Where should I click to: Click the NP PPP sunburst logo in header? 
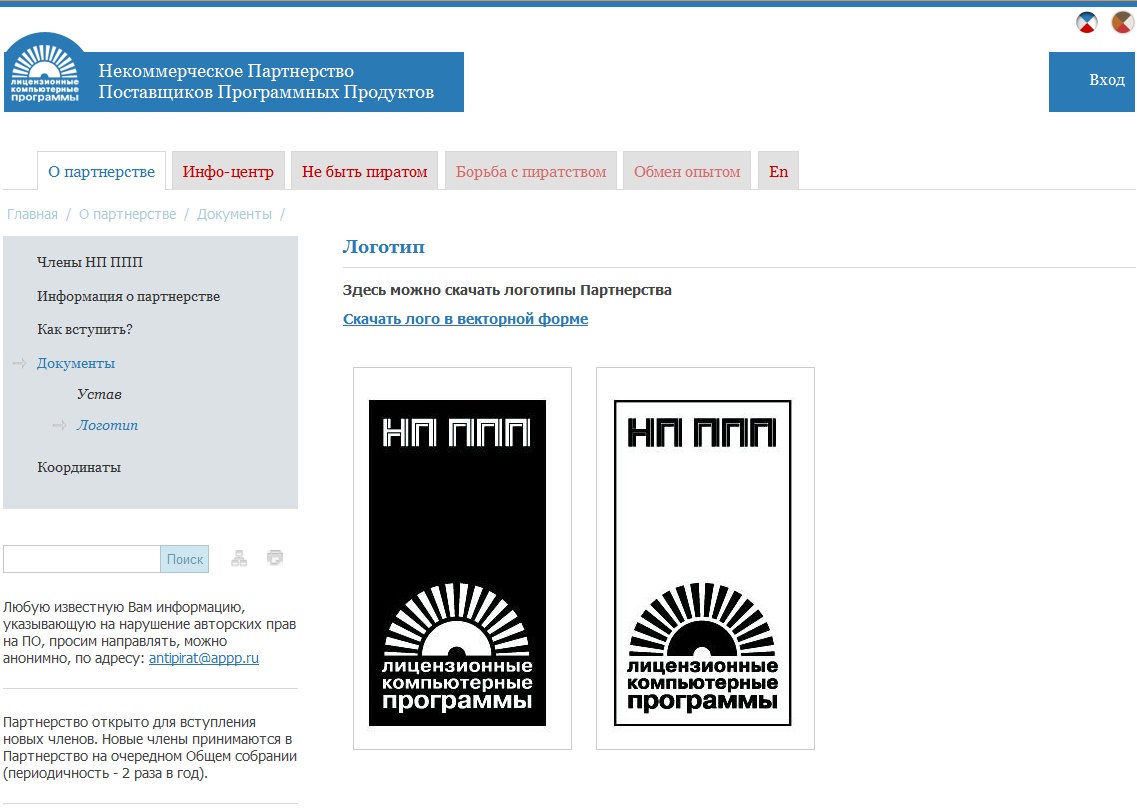tap(45, 72)
